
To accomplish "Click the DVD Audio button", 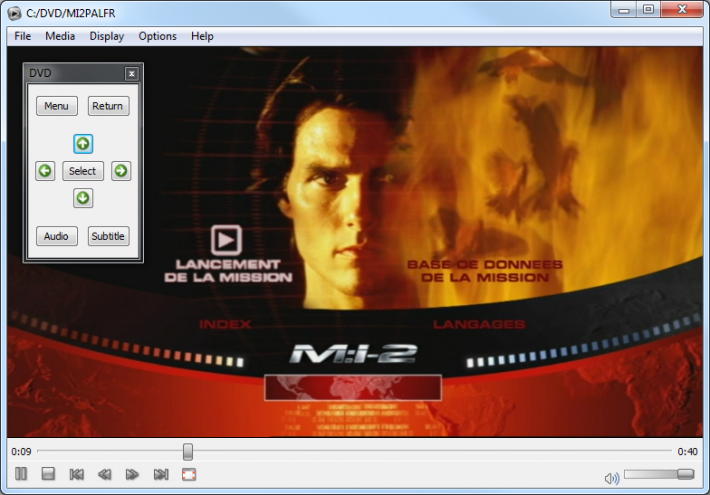I will [57, 236].
